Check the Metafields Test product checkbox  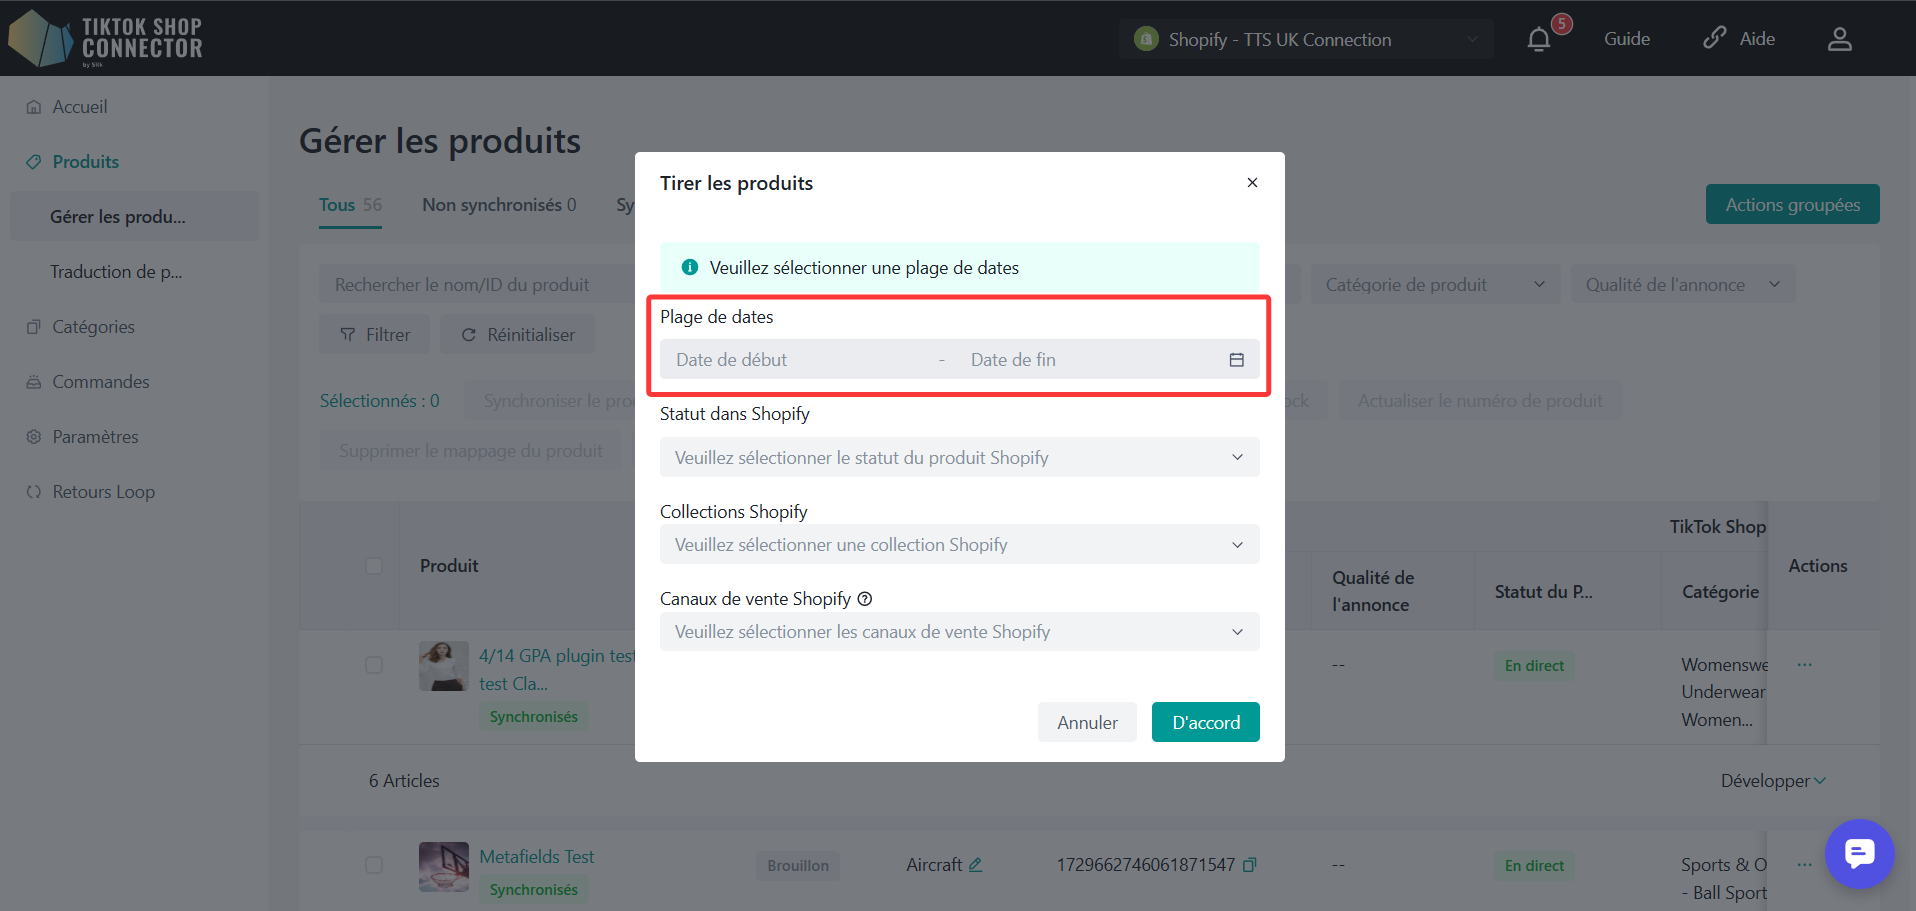pyautogui.click(x=374, y=865)
